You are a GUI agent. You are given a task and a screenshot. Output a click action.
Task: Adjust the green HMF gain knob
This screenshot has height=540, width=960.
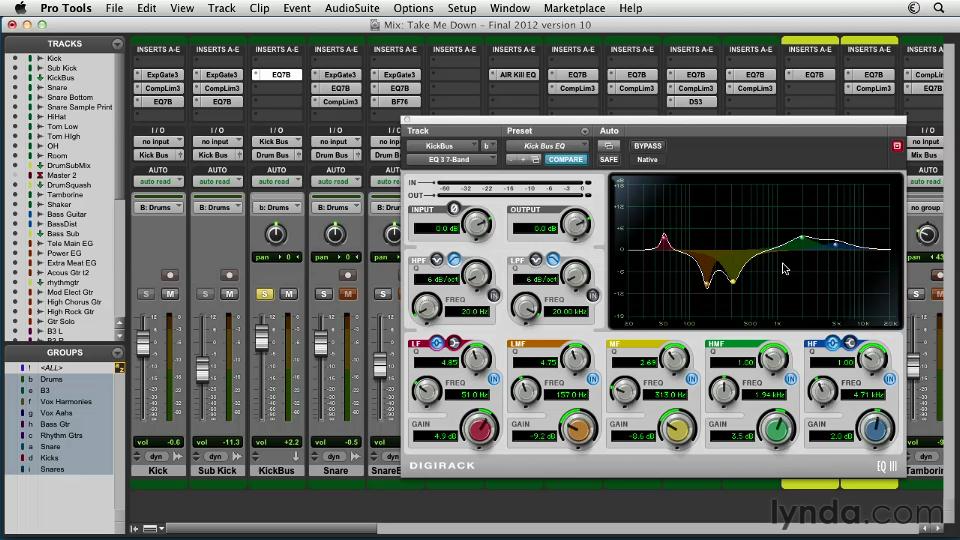[776, 429]
